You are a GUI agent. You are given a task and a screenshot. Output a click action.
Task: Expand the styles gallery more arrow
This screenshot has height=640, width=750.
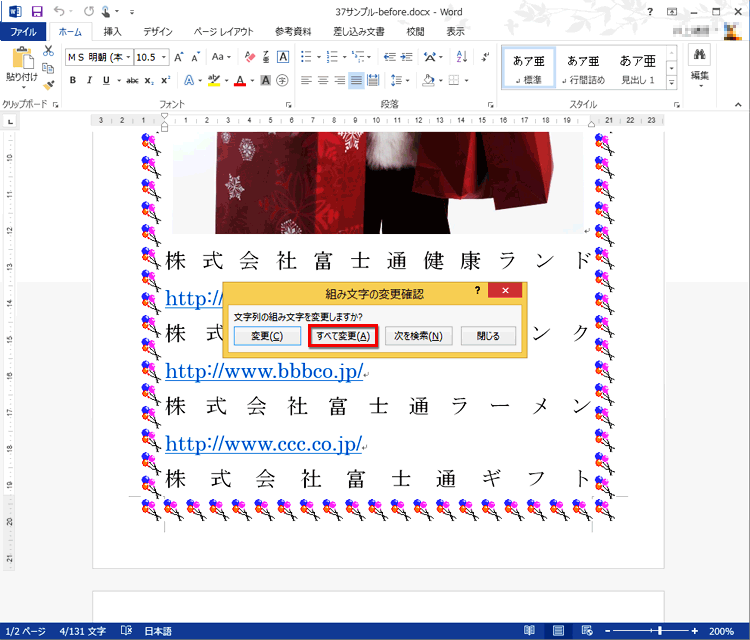pos(672,83)
